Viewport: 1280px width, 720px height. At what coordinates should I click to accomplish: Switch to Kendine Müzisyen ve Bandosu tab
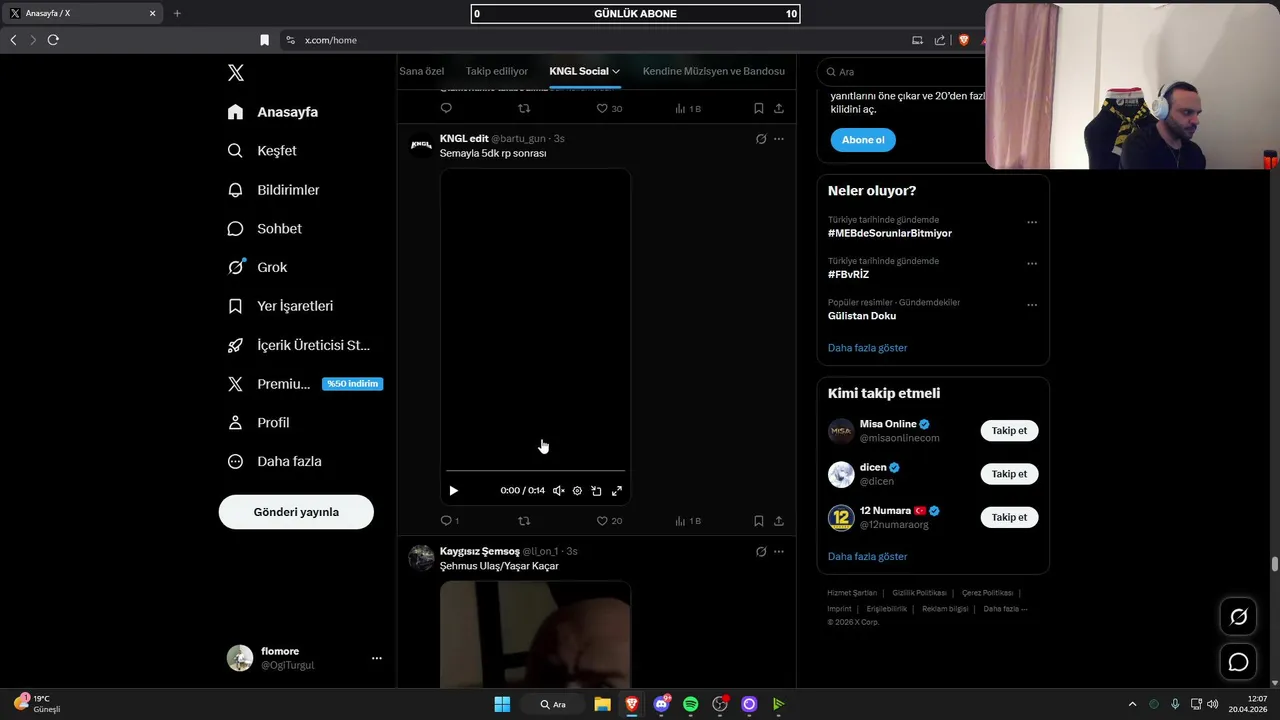[713, 71]
